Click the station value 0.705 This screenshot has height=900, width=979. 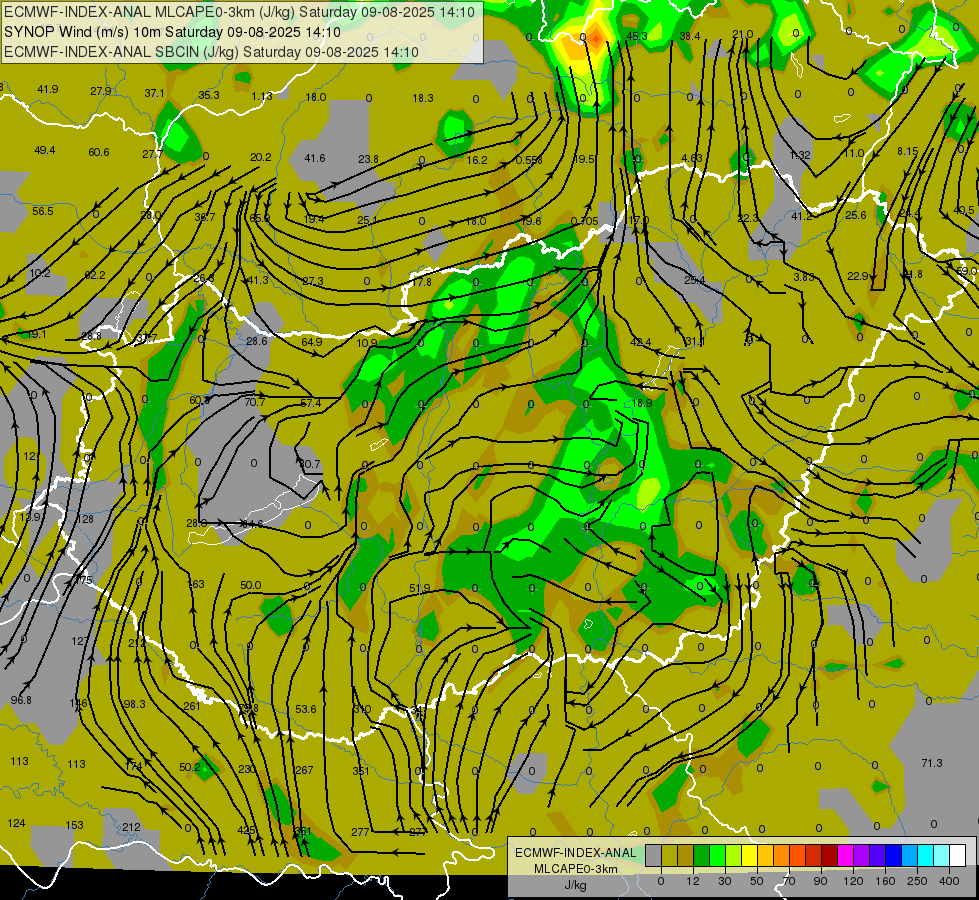(584, 221)
